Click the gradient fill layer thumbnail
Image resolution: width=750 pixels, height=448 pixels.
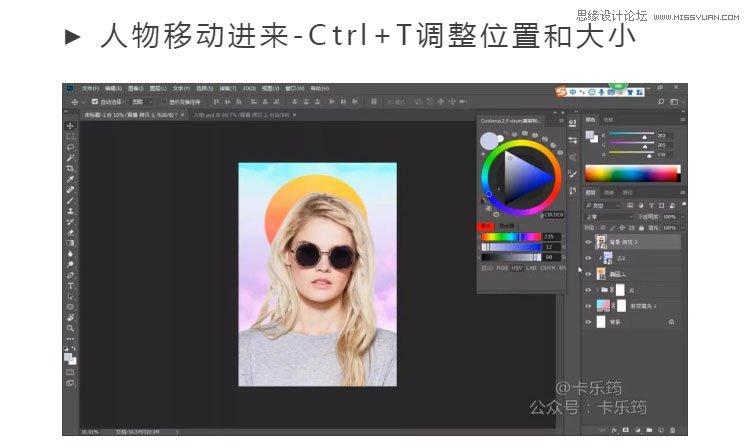point(602,306)
